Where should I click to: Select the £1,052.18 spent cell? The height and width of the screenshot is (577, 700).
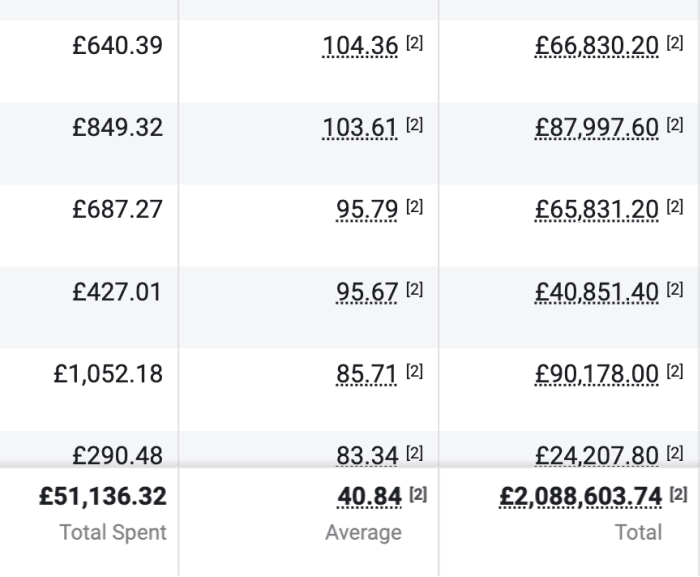pos(108,374)
